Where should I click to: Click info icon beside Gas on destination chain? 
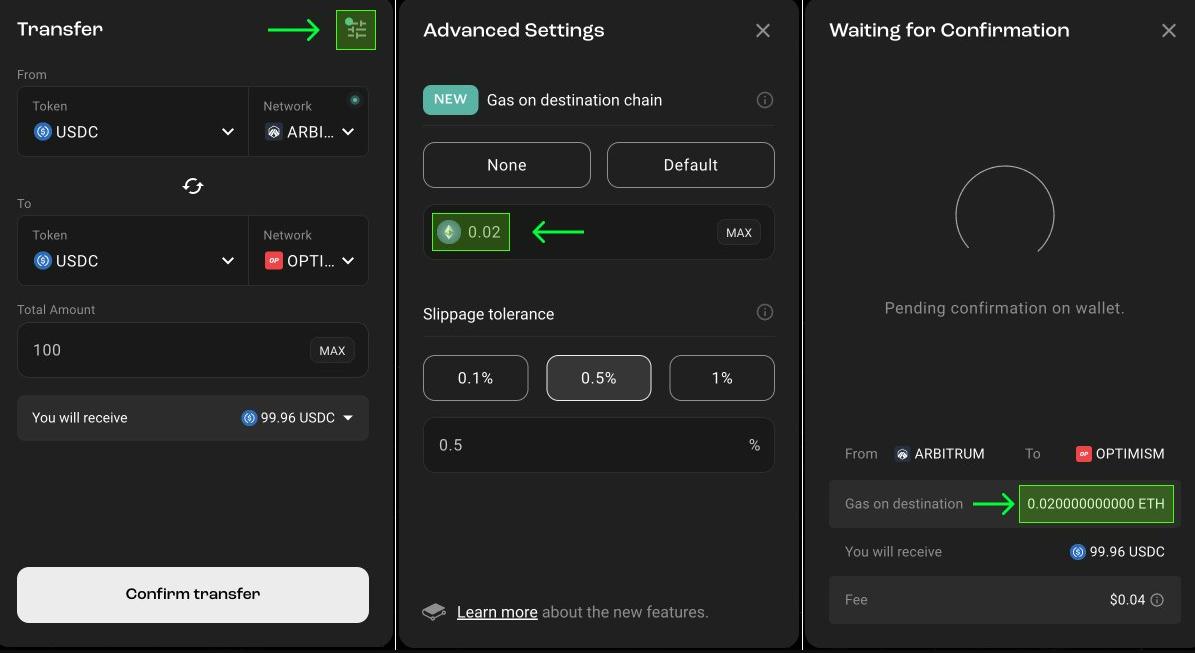pos(764,100)
